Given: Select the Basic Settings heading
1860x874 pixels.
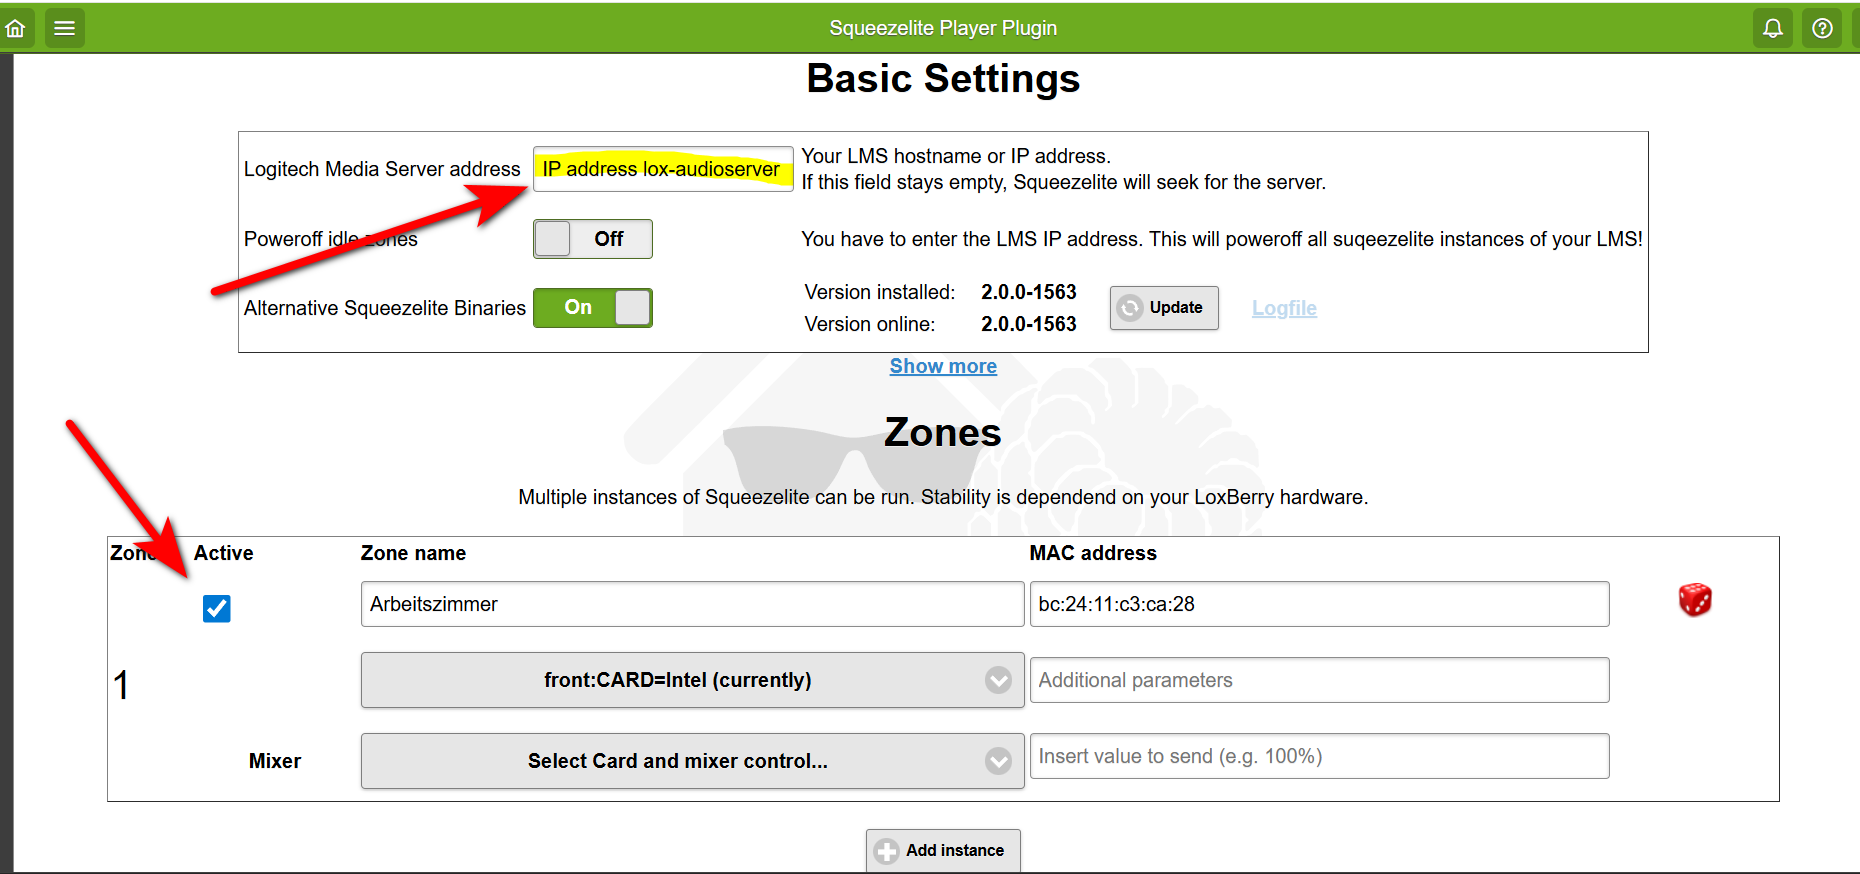Looking at the screenshot, I should pos(943,79).
